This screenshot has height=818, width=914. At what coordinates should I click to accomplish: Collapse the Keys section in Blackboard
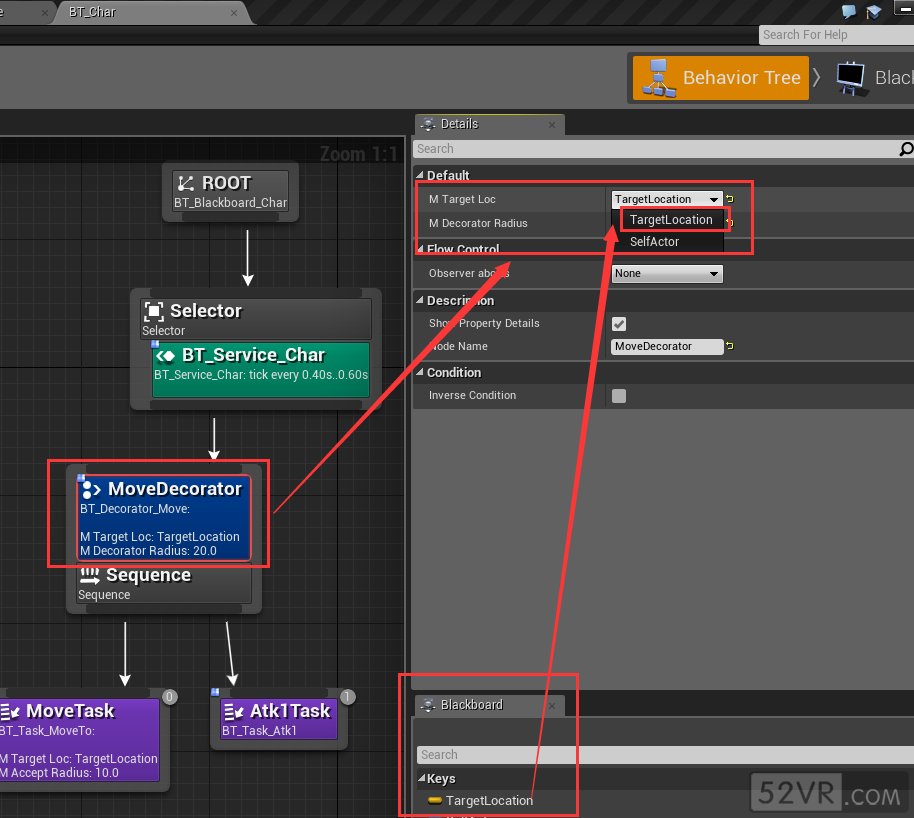tap(421, 779)
